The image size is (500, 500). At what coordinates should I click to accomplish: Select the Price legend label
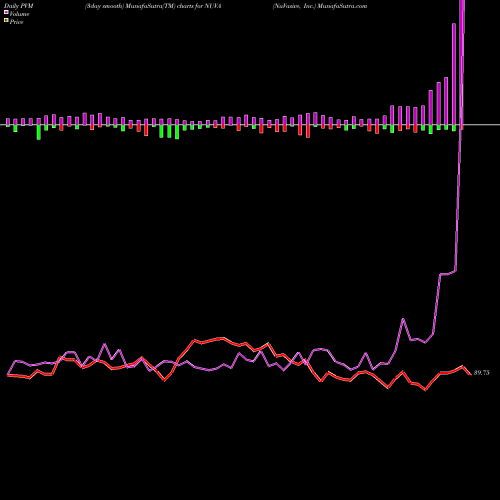point(16,22)
